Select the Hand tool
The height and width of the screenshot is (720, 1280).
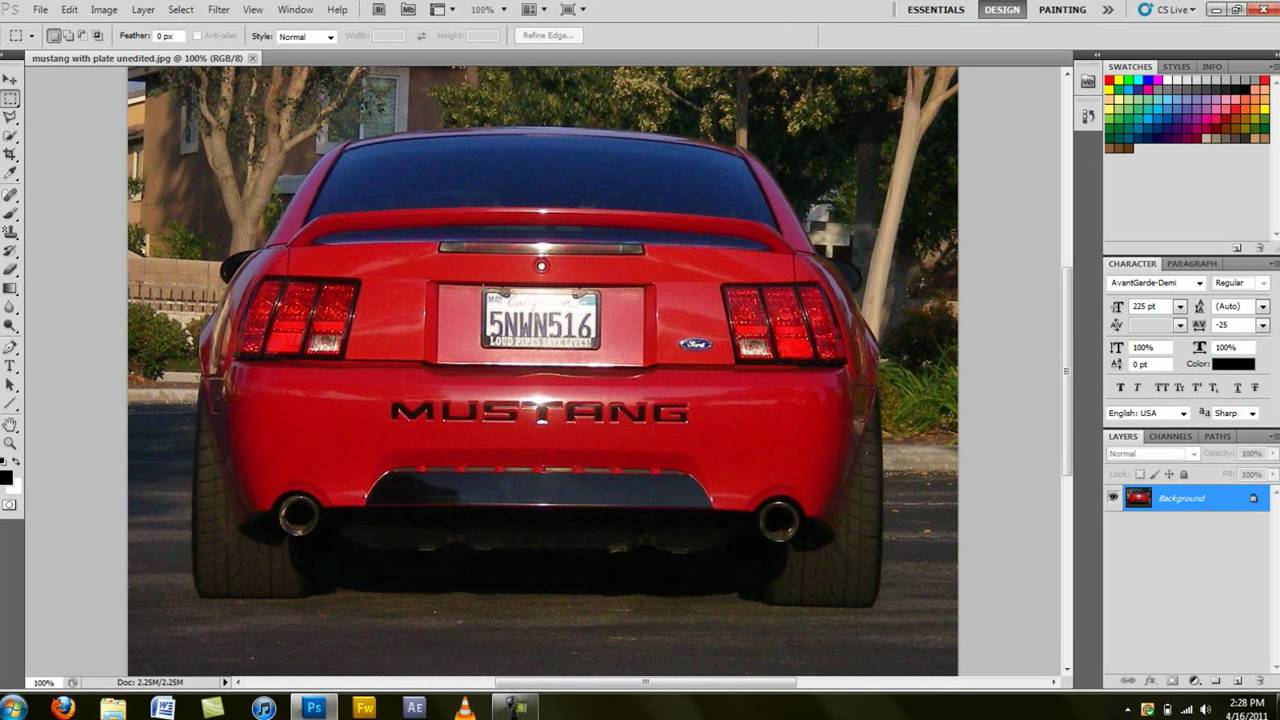[10, 425]
